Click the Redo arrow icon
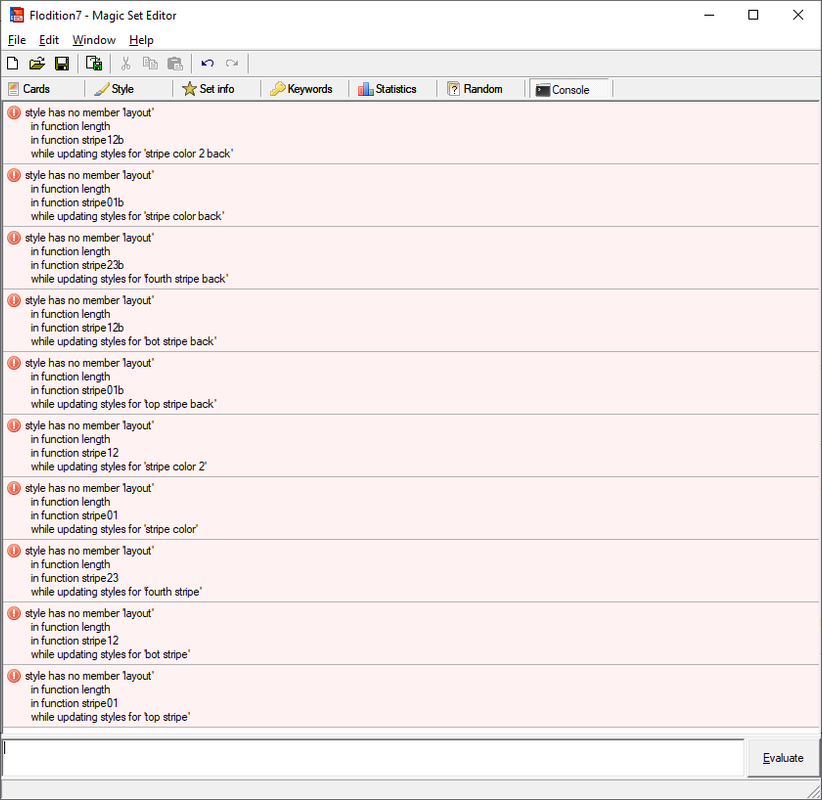 pos(232,63)
